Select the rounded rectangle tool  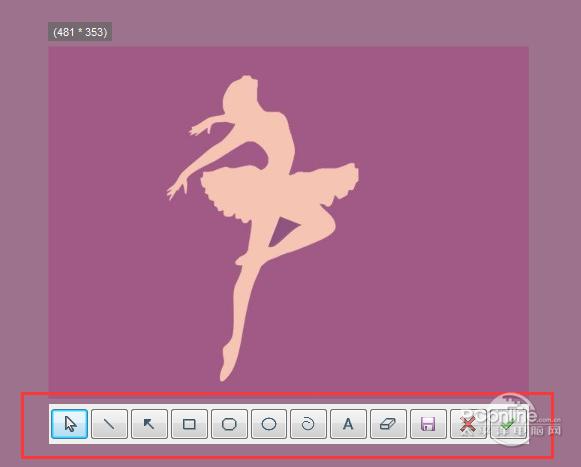click(229, 424)
